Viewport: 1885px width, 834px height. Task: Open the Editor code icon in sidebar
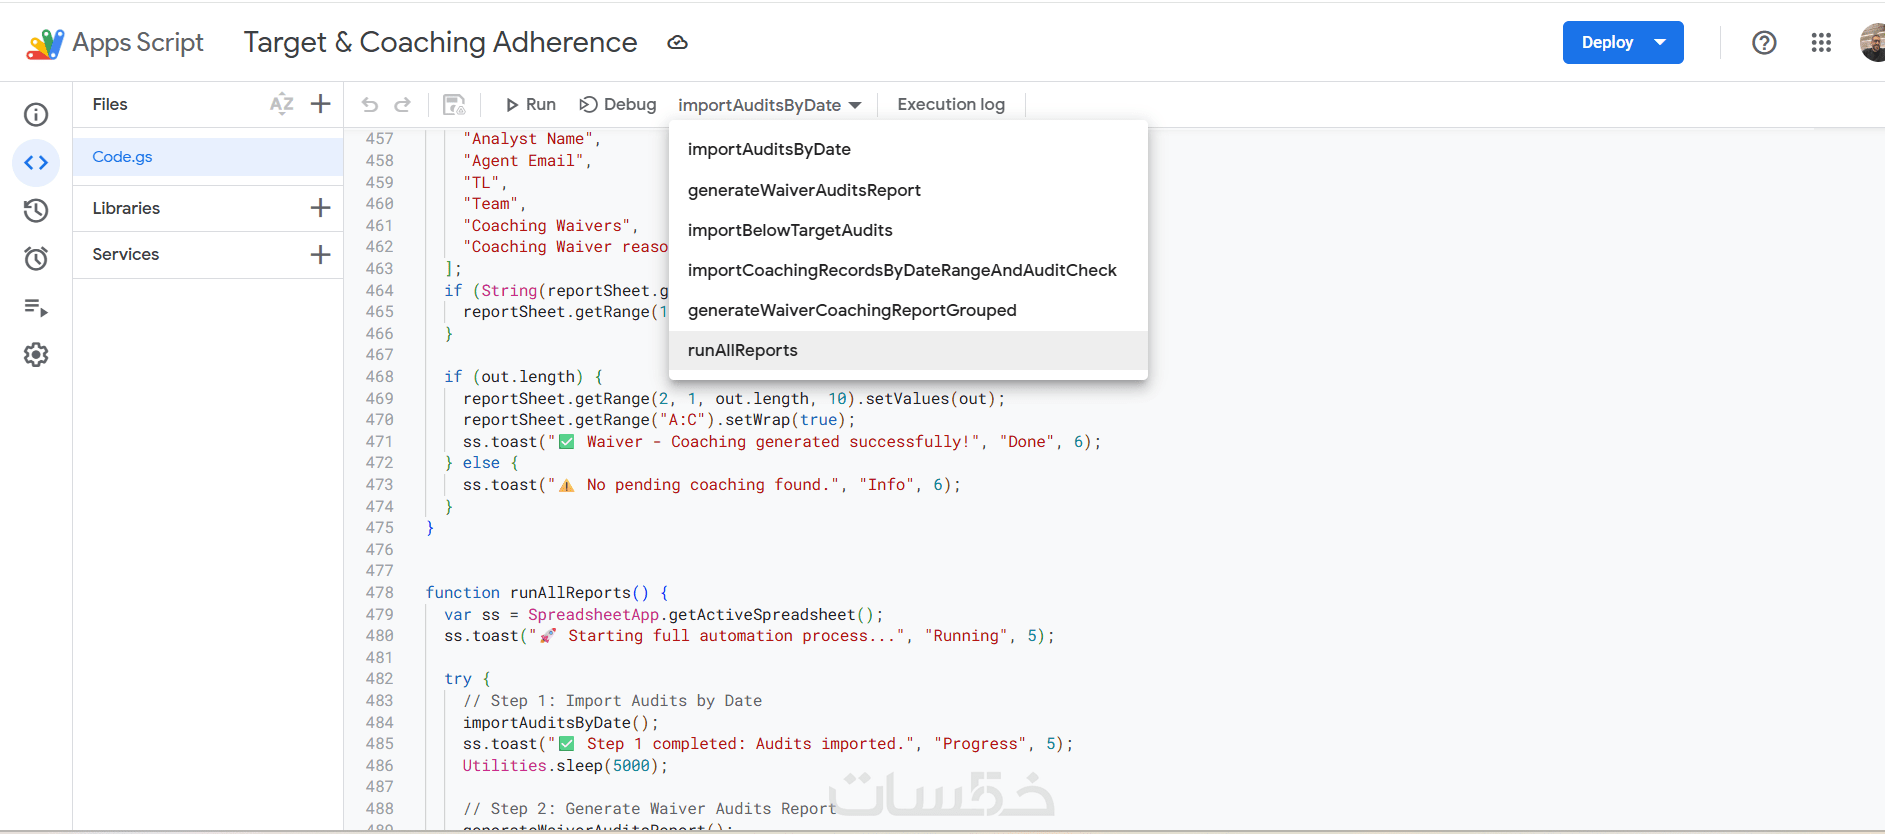point(36,163)
